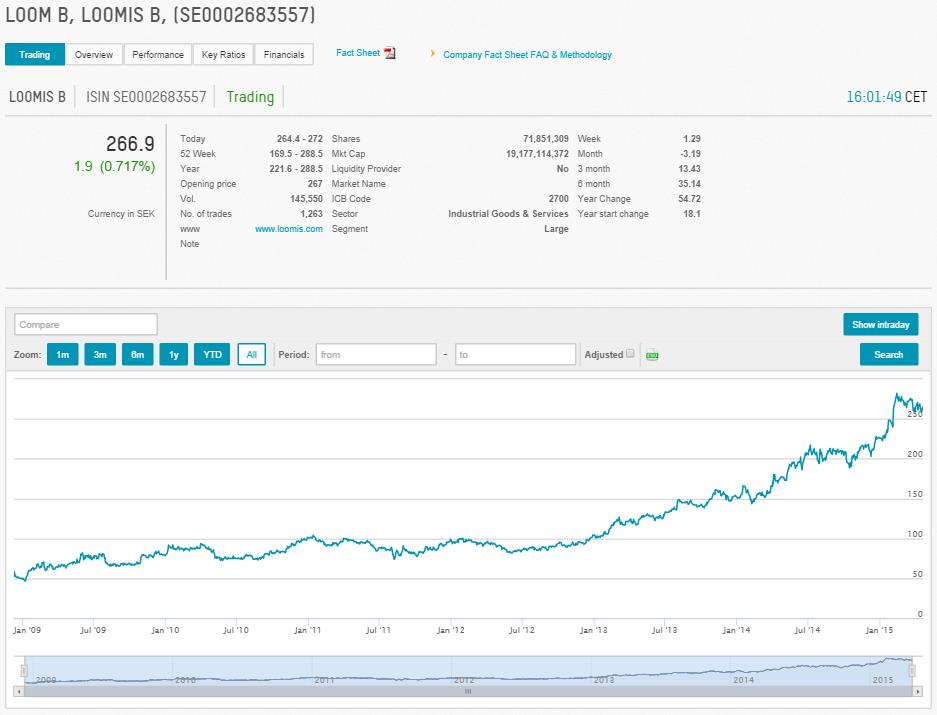Click the Search button
This screenshot has height=715, width=937.
tap(889, 355)
